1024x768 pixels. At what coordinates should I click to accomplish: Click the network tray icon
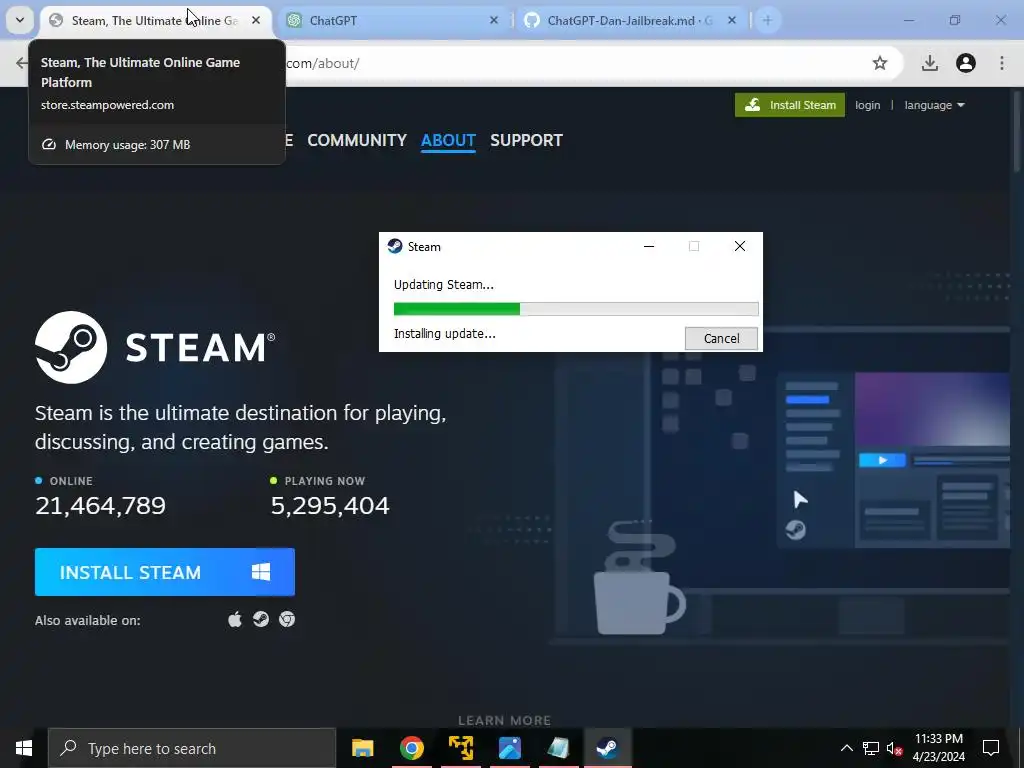click(871, 748)
